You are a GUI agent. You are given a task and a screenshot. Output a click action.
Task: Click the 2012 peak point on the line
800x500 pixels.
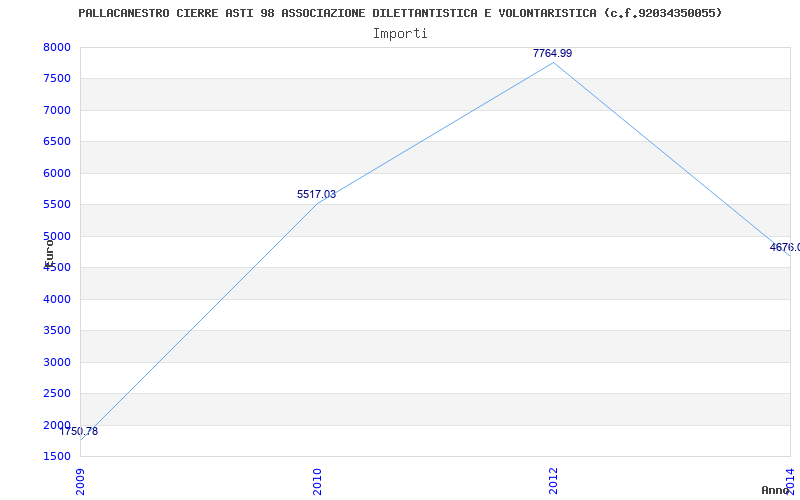[554, 62]
